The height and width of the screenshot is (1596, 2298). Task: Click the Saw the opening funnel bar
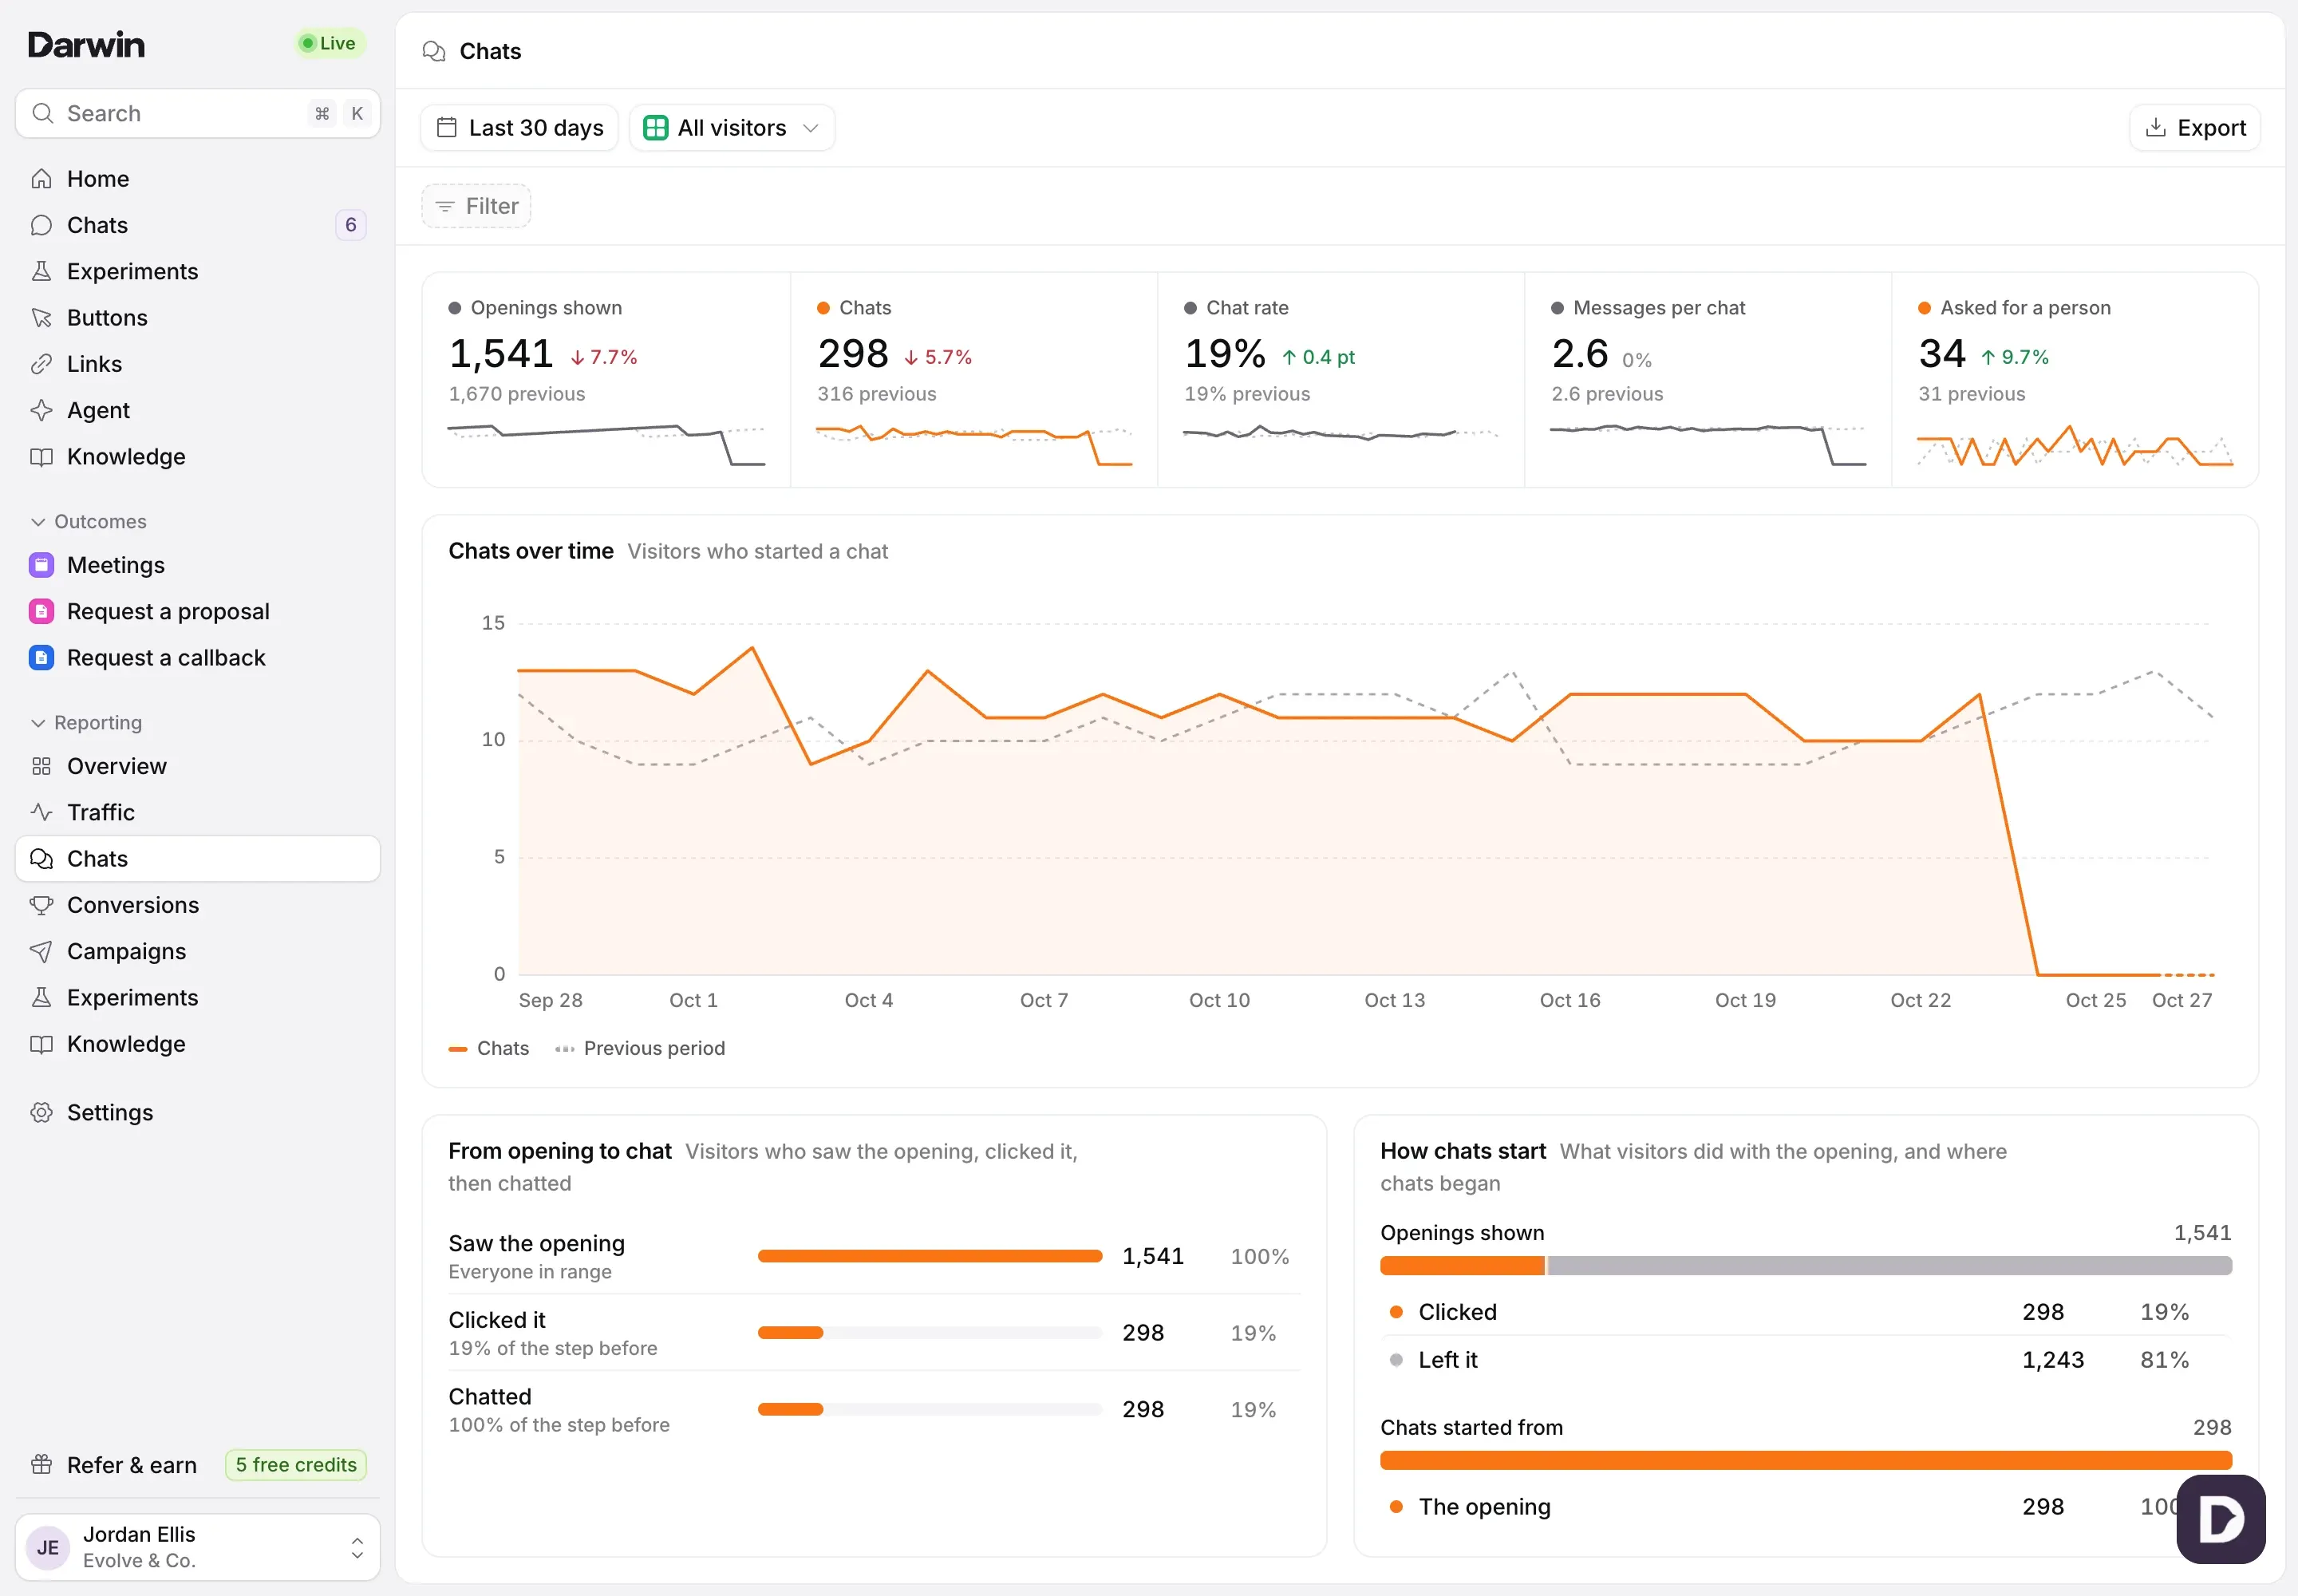click(930, 1256)
